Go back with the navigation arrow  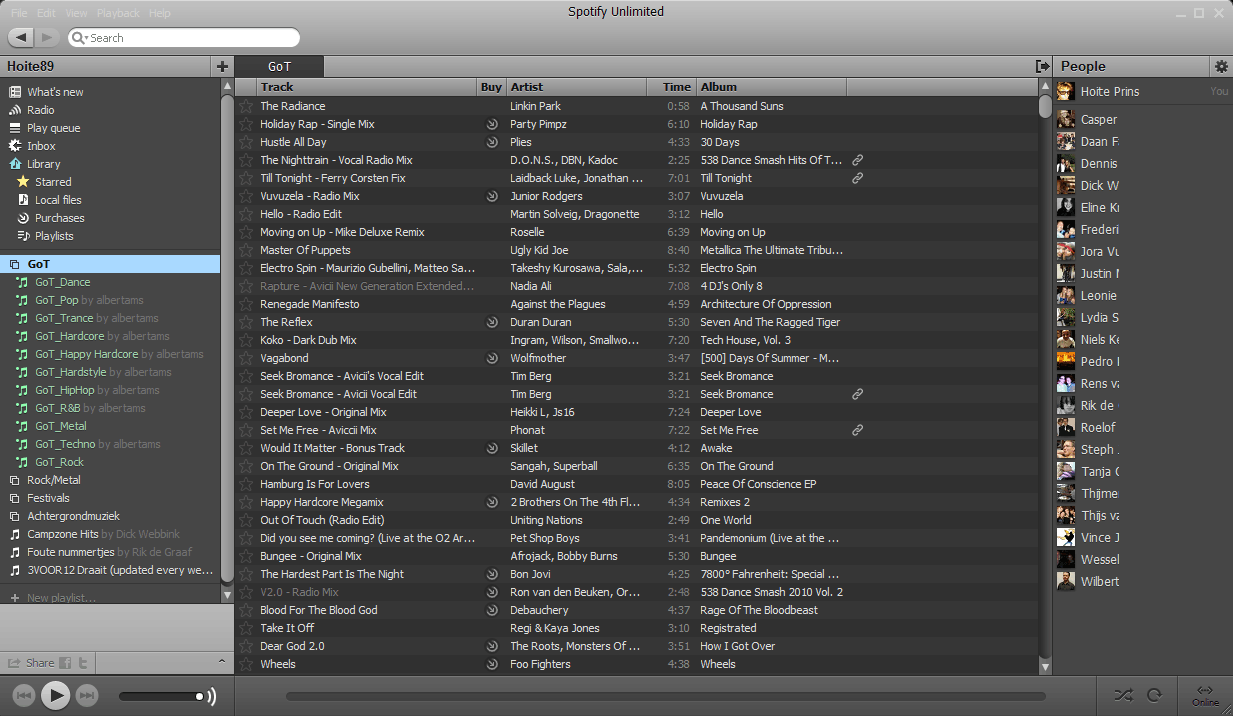click(x=21, y=37)
